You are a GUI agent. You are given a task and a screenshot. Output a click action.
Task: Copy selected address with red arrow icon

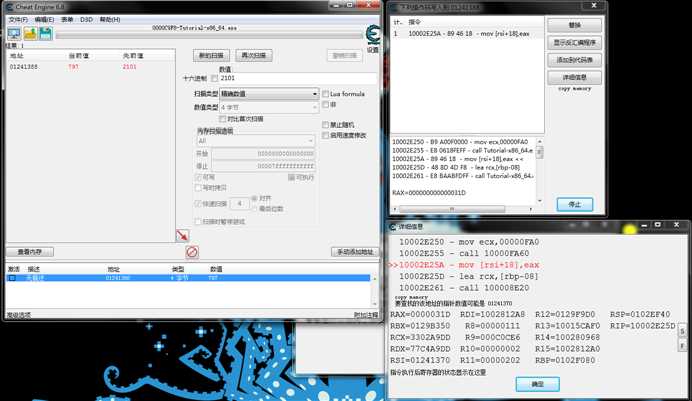tap(182, 235)
